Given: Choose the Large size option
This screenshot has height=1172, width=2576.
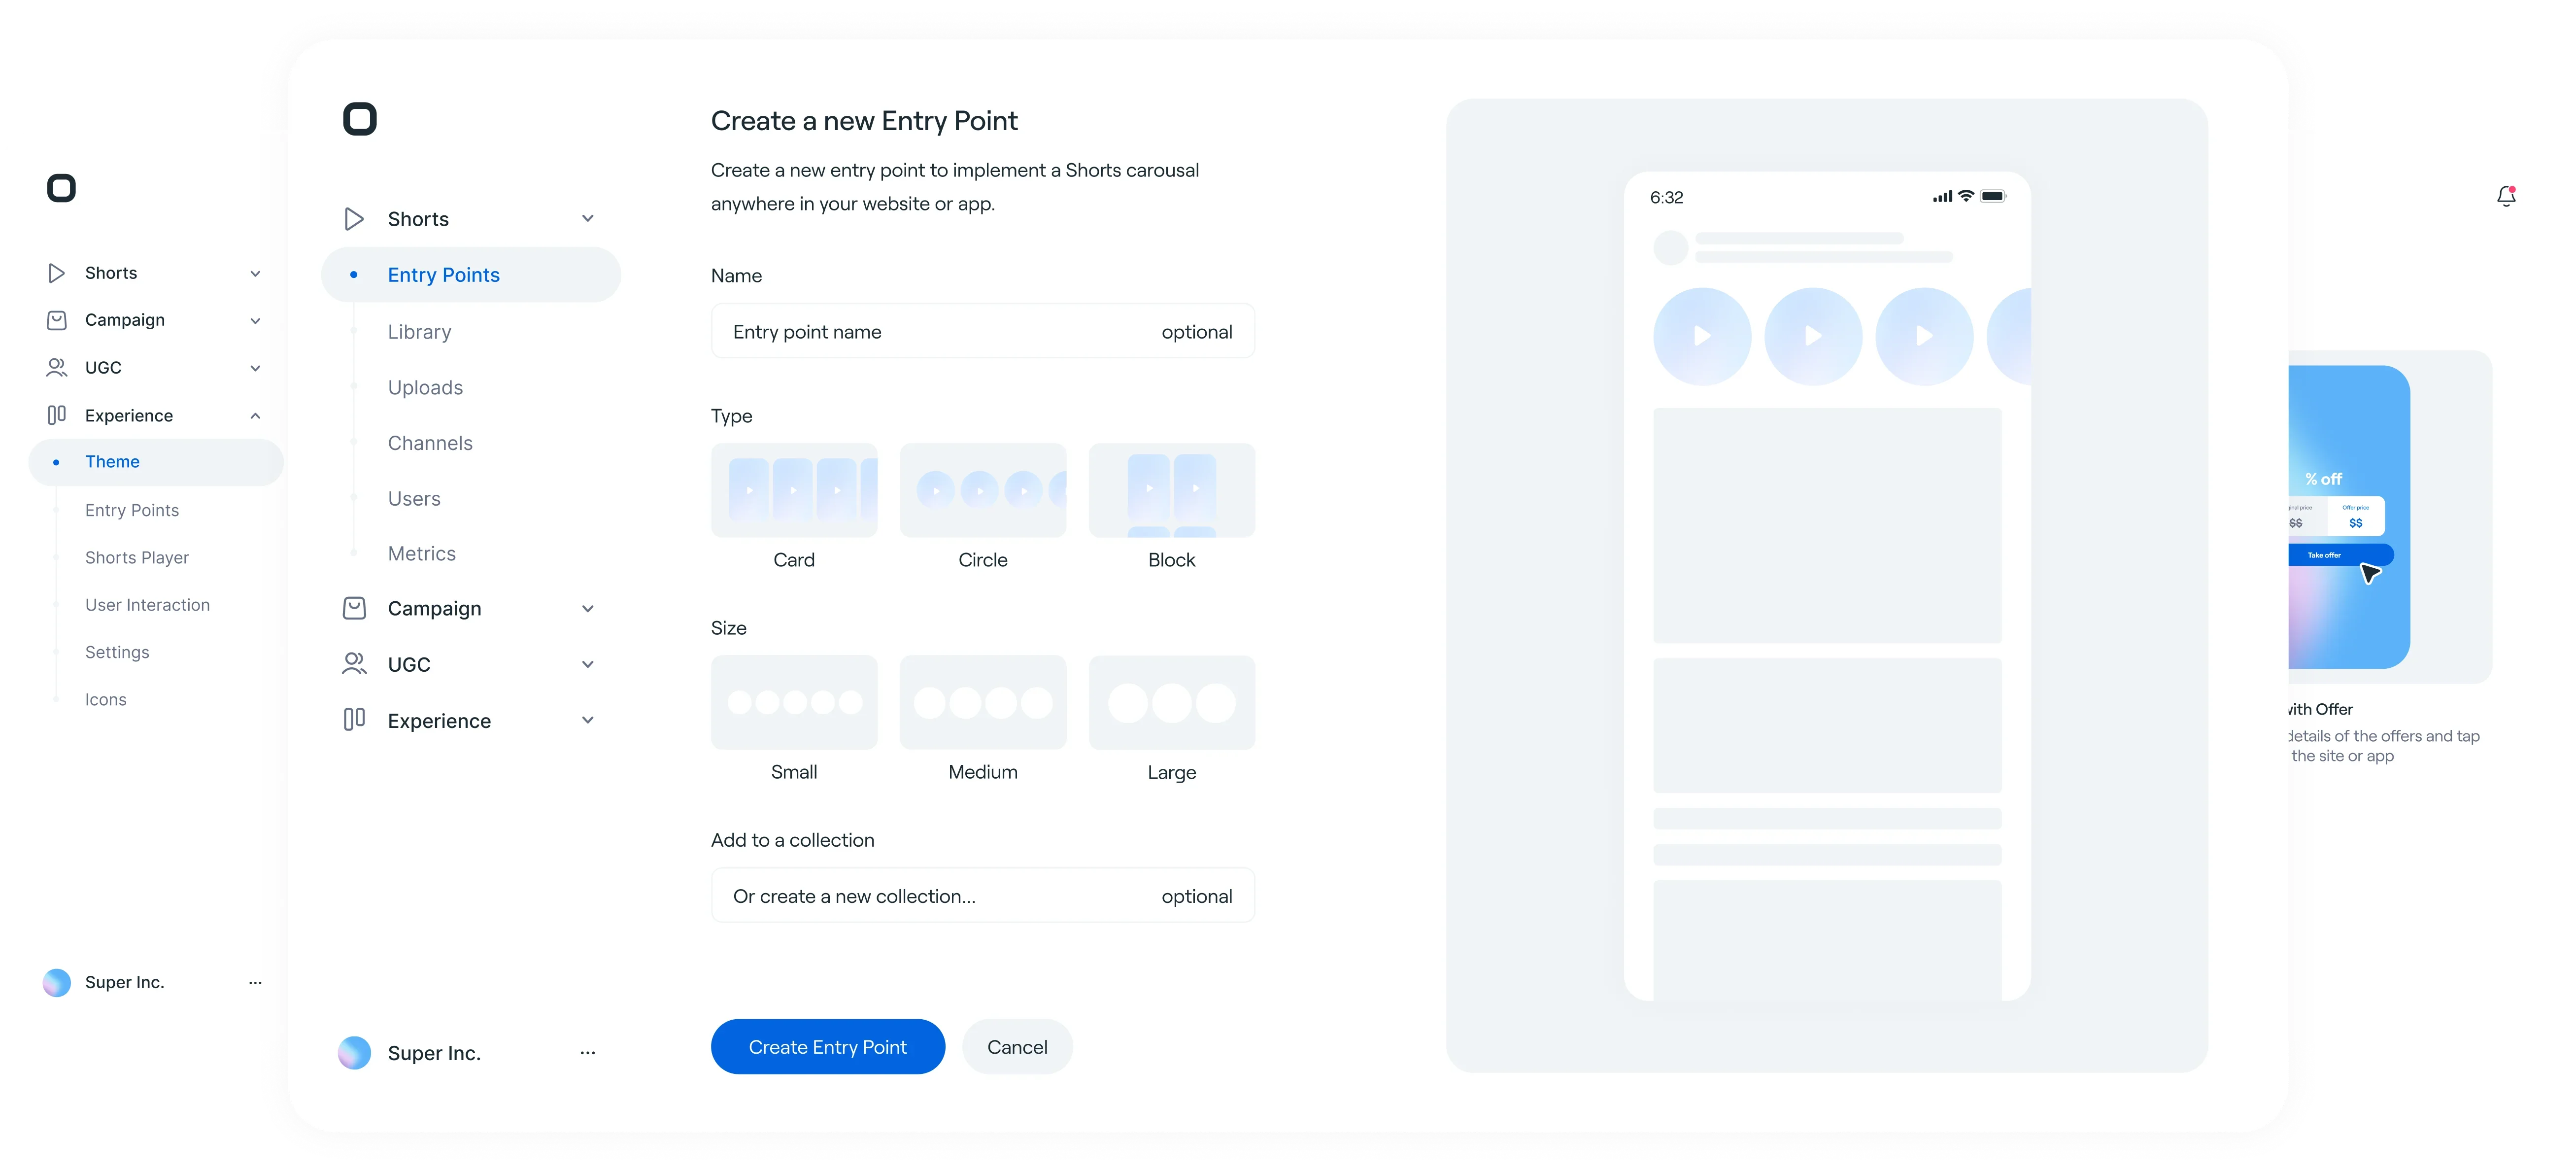Looking at the screenshot, I should tap(1171, 703).
